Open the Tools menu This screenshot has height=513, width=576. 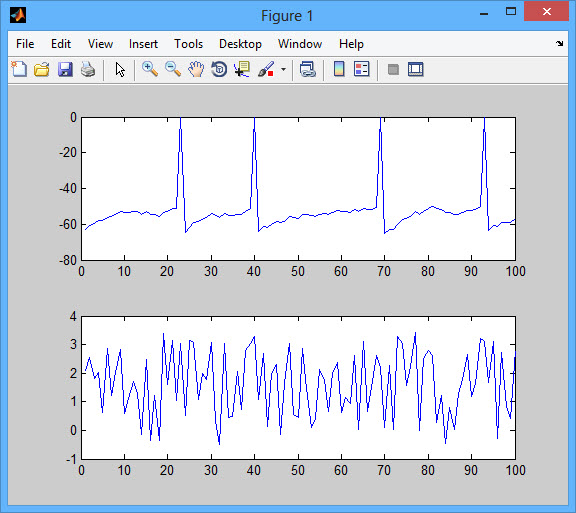(188, 44)
